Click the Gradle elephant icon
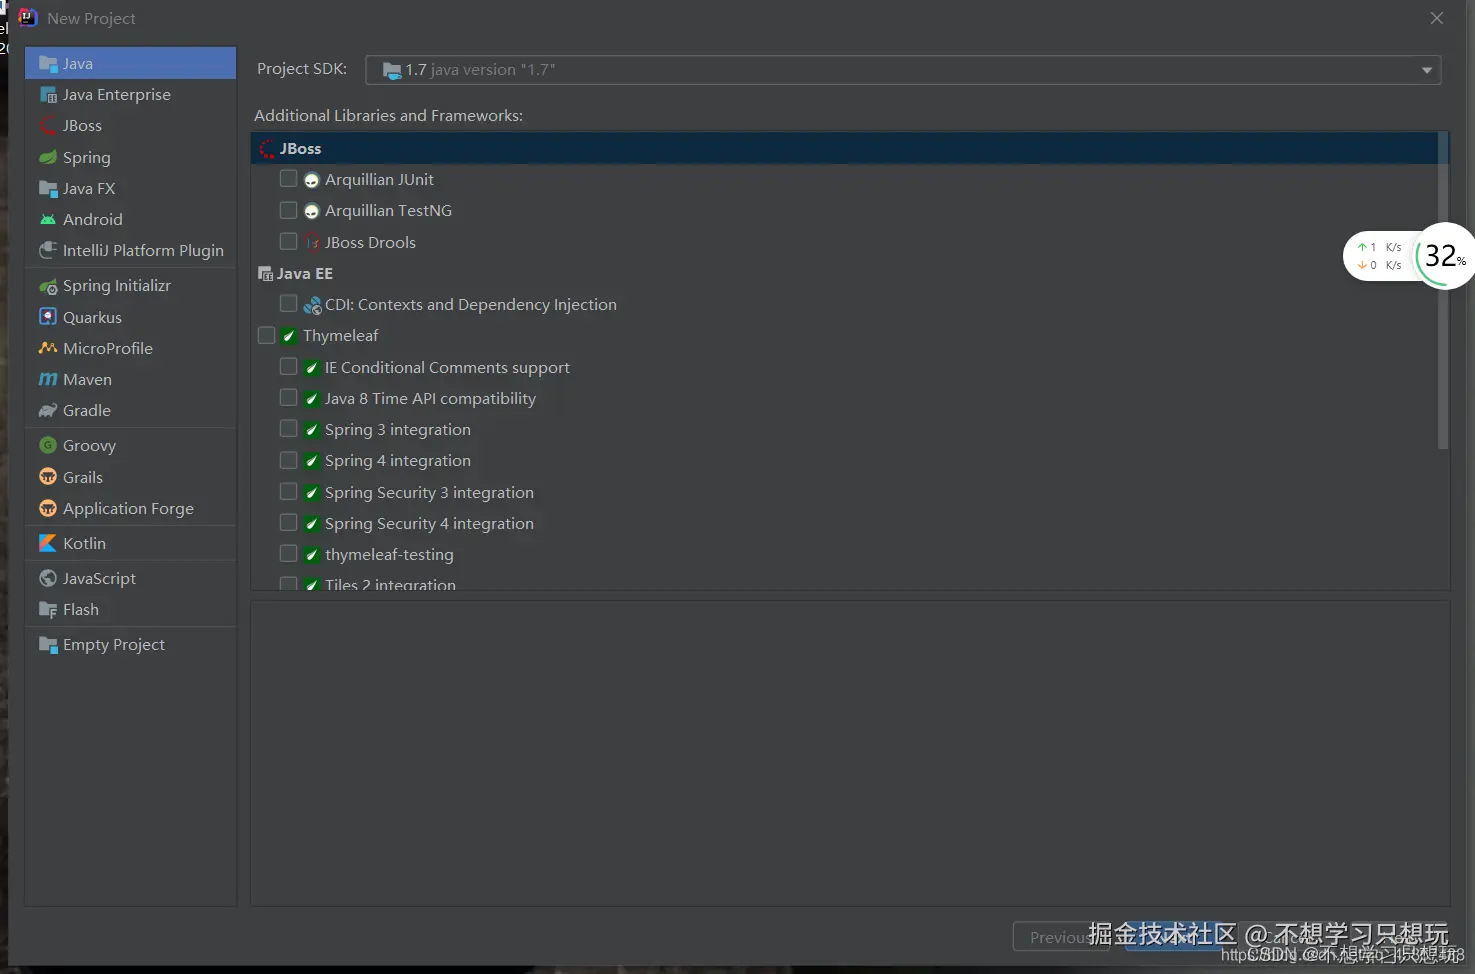Screen dimensions: 1475x974 [48, 410]
